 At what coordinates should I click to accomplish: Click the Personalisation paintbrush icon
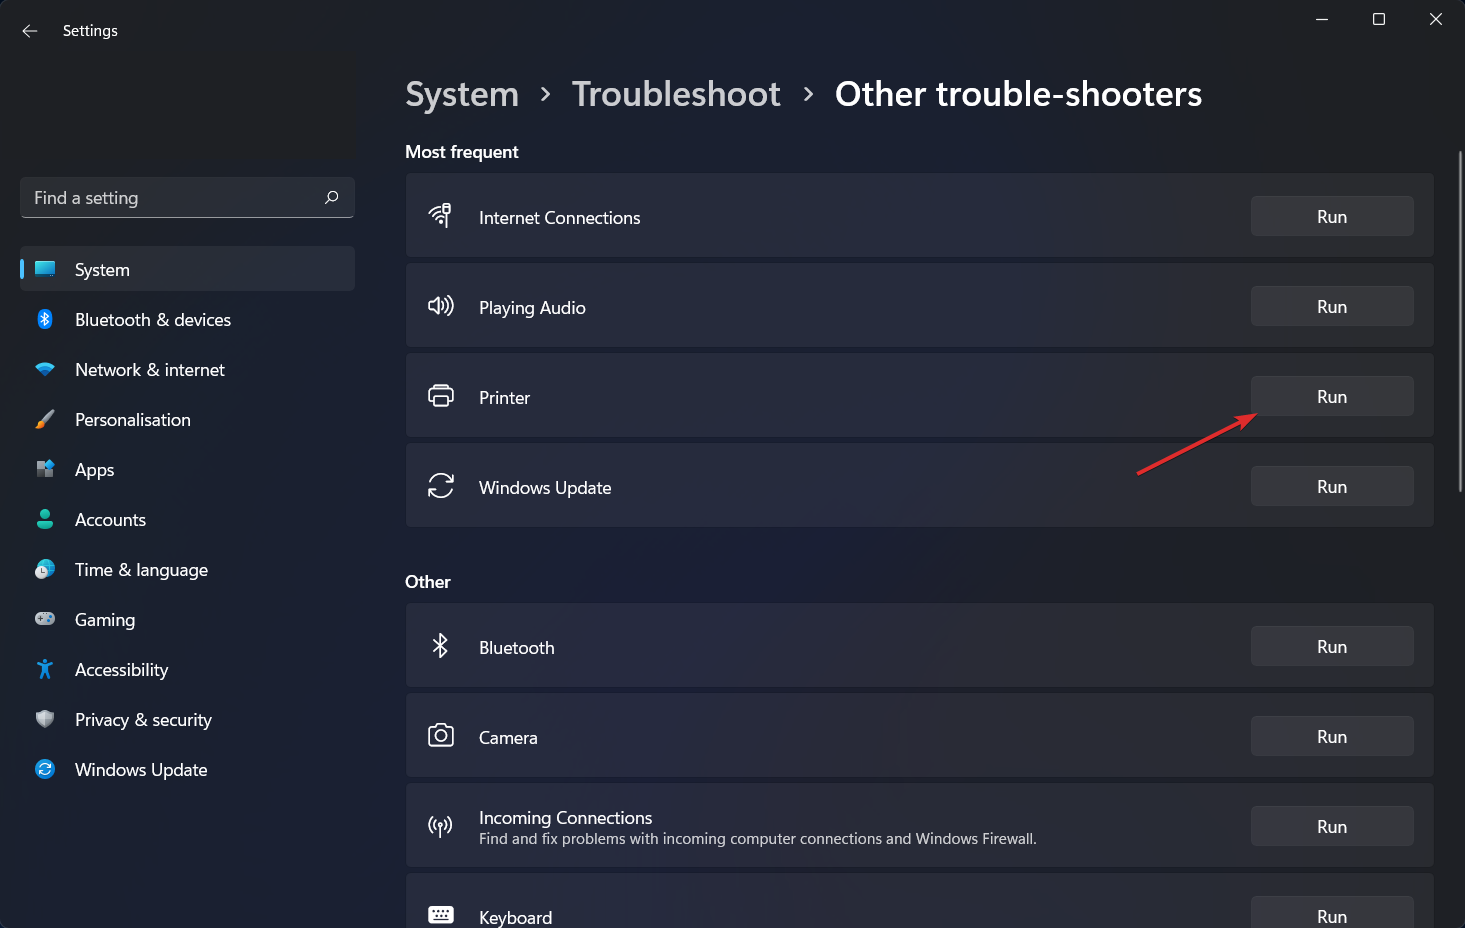click(x=45, y=419)
